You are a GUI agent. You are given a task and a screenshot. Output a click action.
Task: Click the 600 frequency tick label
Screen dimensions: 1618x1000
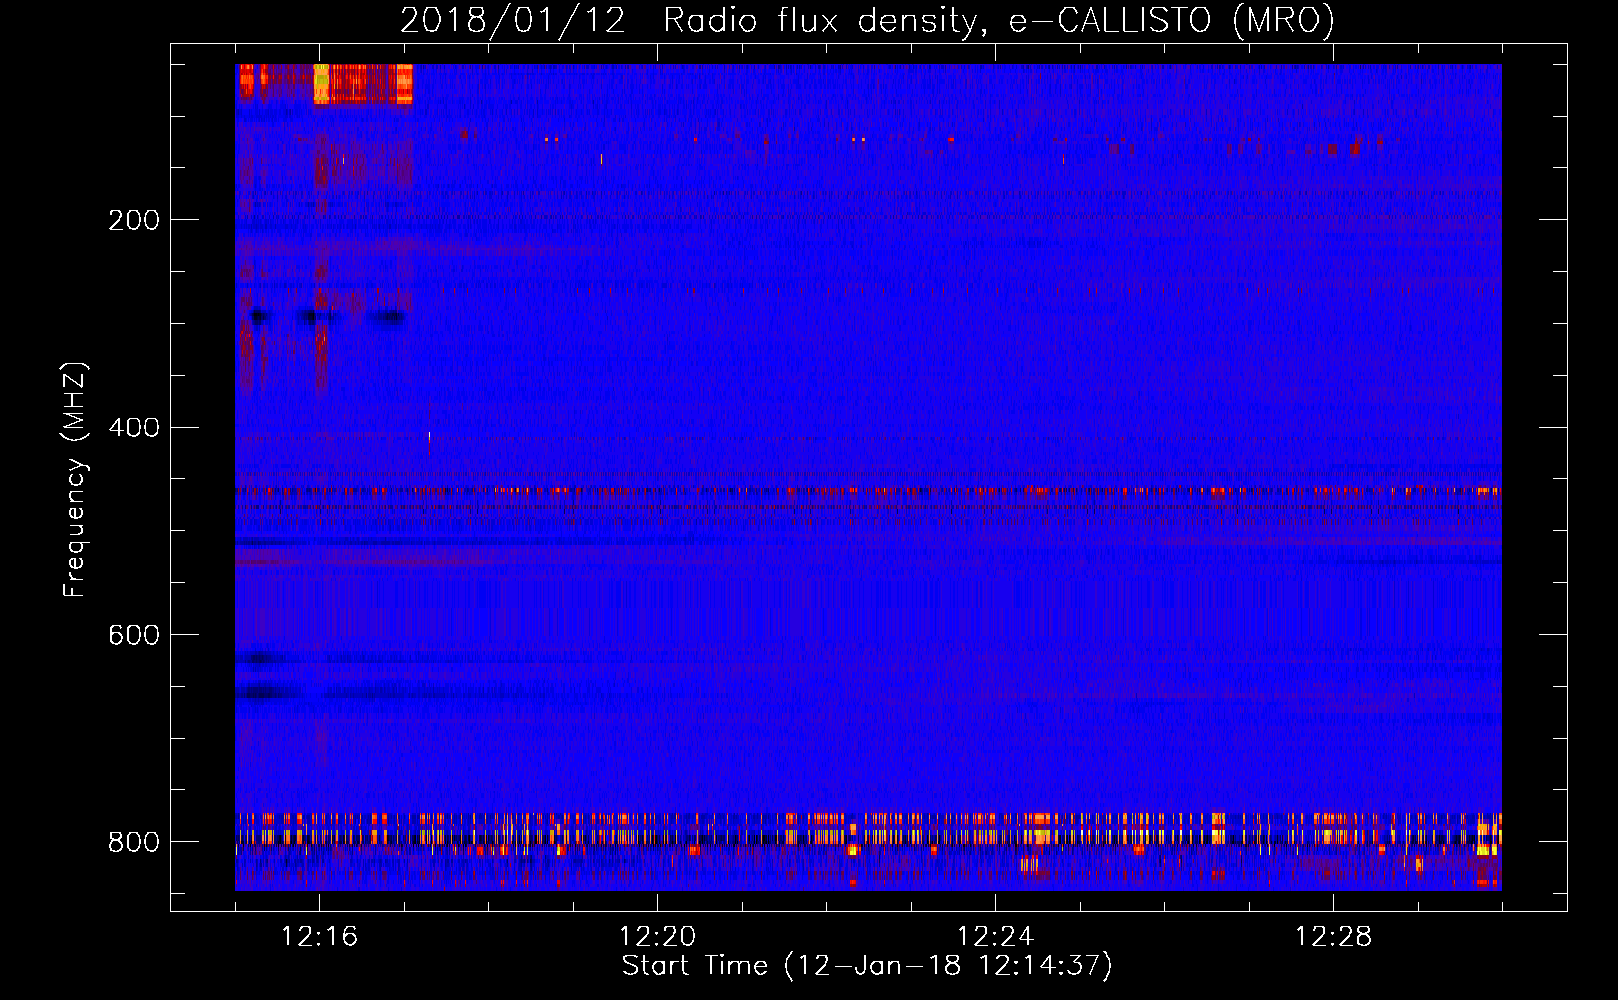(x=134, y=636)
